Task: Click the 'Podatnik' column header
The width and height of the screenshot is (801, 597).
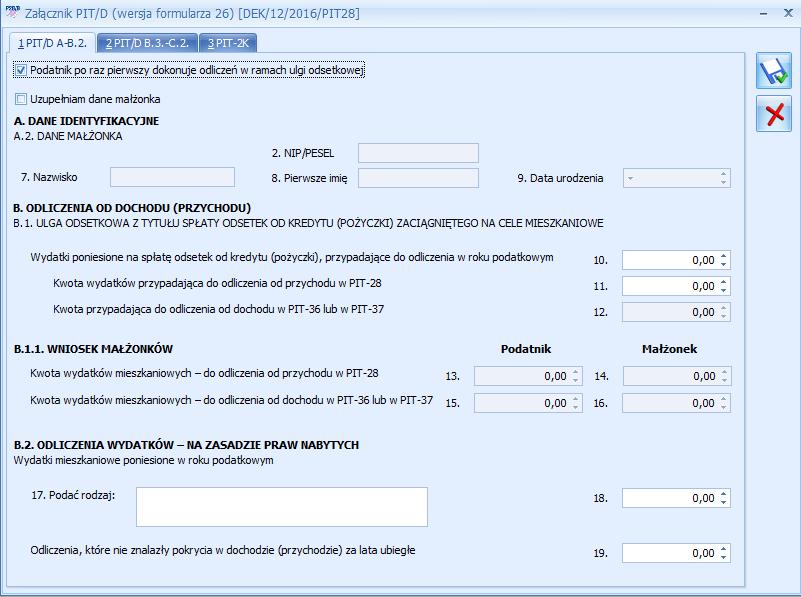Action: (526, 349)
